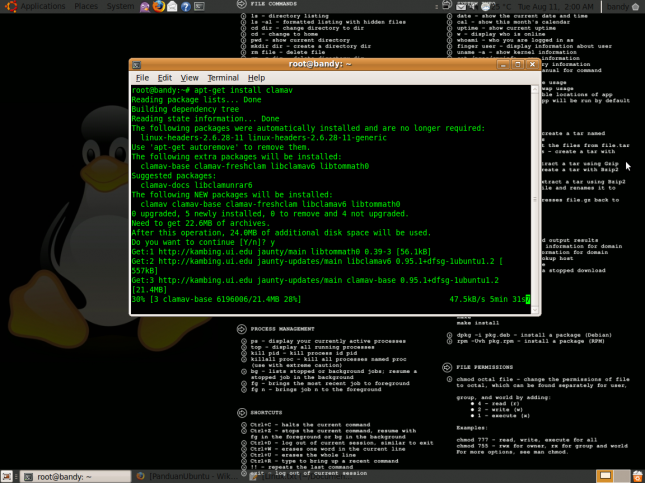
Task: Open the Applications menu
Action: coord(43,7)
